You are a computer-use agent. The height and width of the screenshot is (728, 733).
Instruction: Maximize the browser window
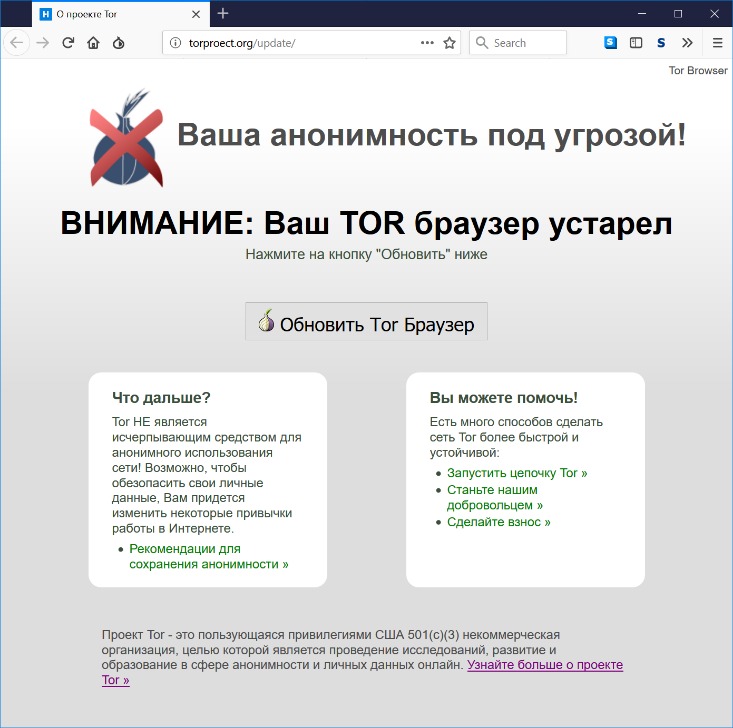[x=678, y=14]
